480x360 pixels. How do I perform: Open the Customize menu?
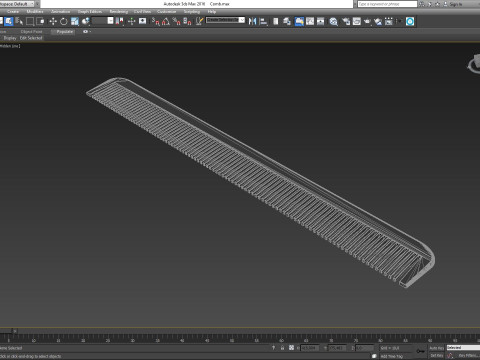[x=166, y=12]
